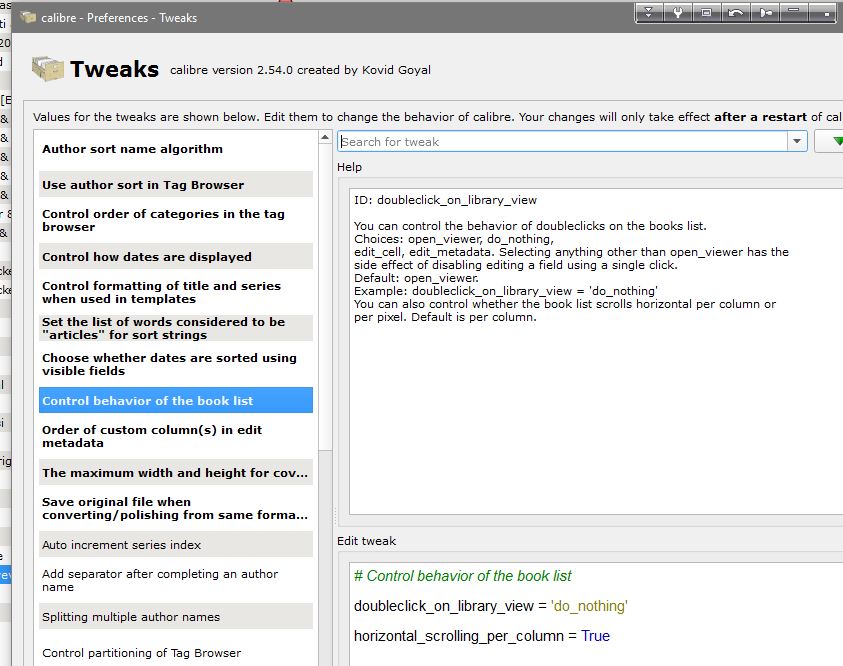
Task: Click in the Help text ID line
Action: pos(445,200)
